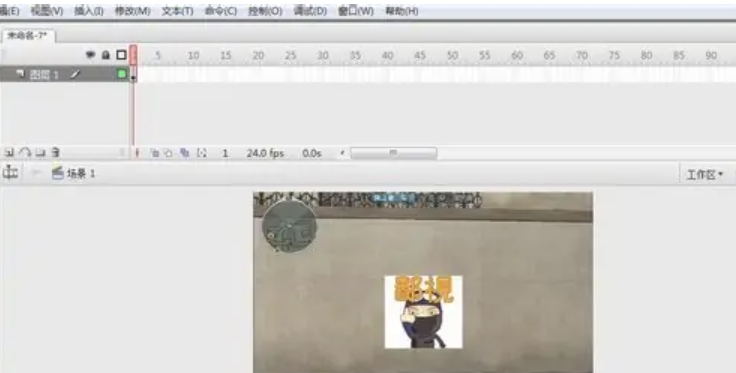Click frame 50 on the timeline ruler

click(452, 55)
